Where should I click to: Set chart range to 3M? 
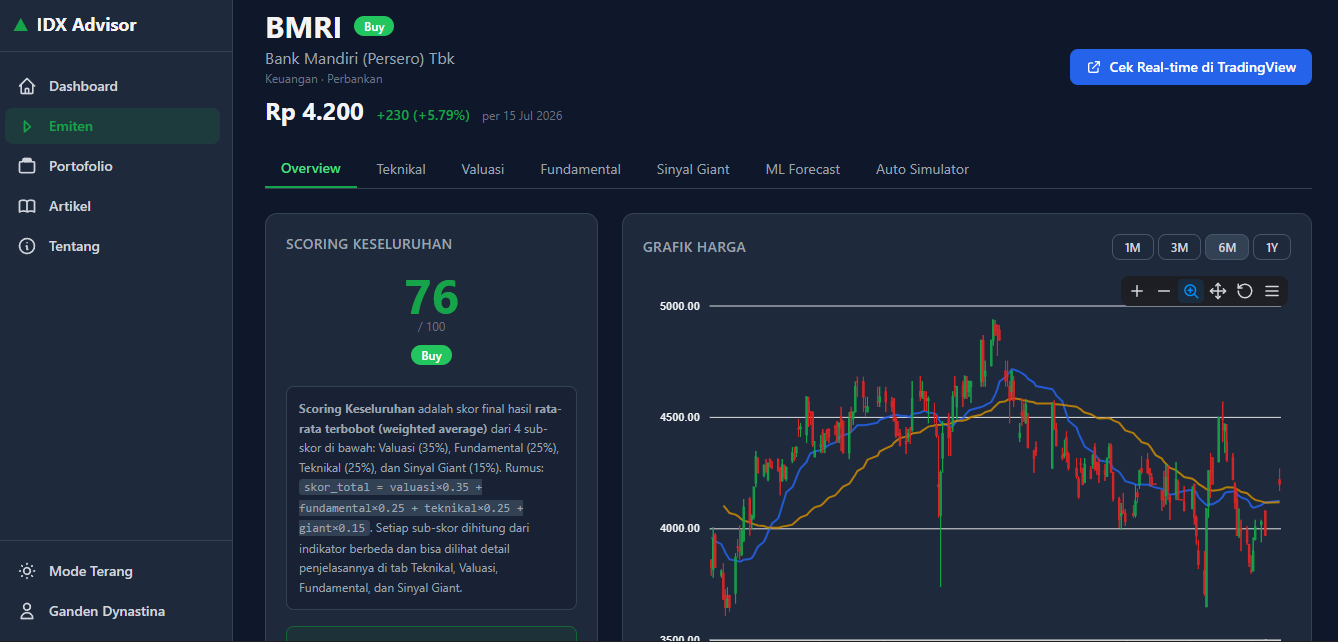click(1179, 247)
